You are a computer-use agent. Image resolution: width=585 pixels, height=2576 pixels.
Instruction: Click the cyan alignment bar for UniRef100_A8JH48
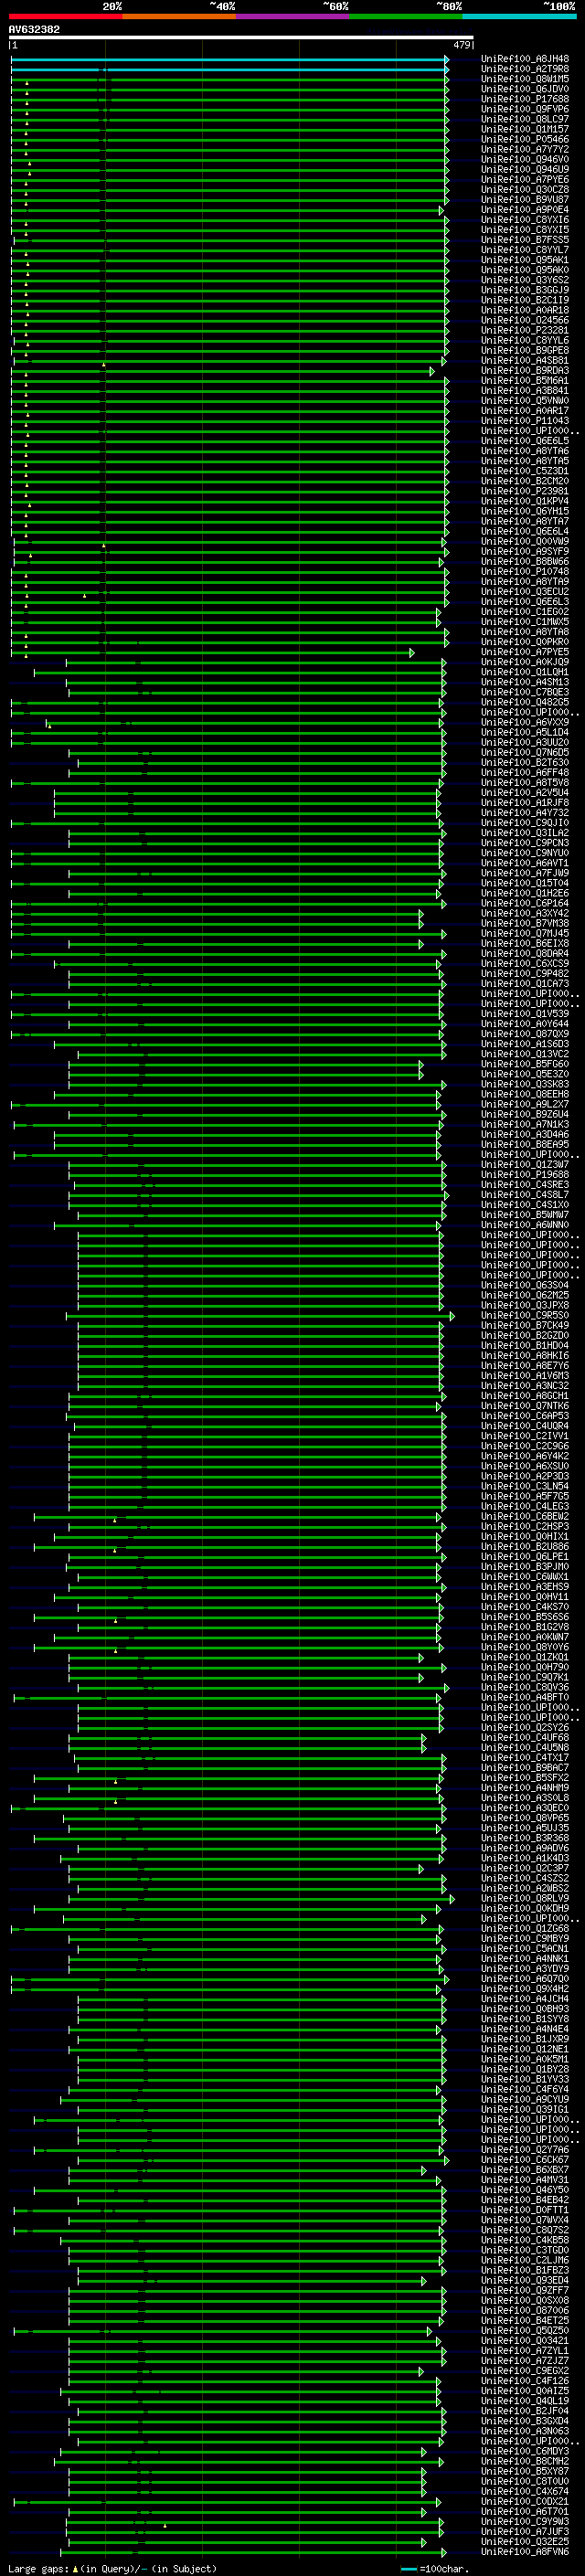228,60
